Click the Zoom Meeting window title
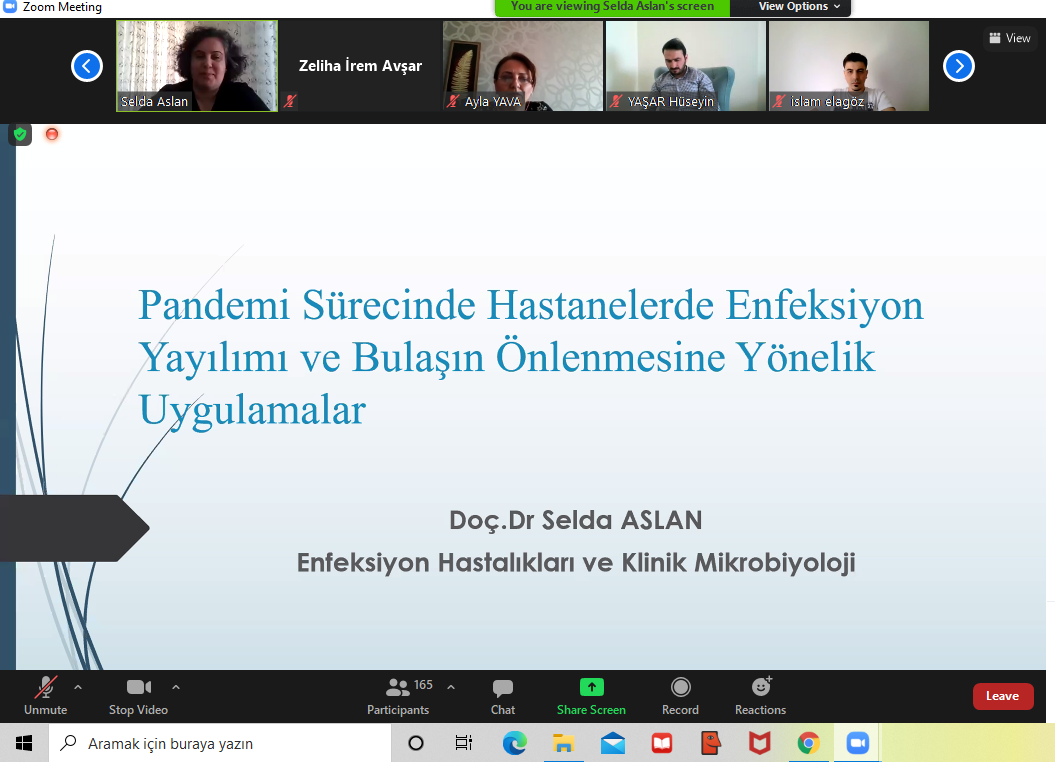1055x762 pixels. 62,7
